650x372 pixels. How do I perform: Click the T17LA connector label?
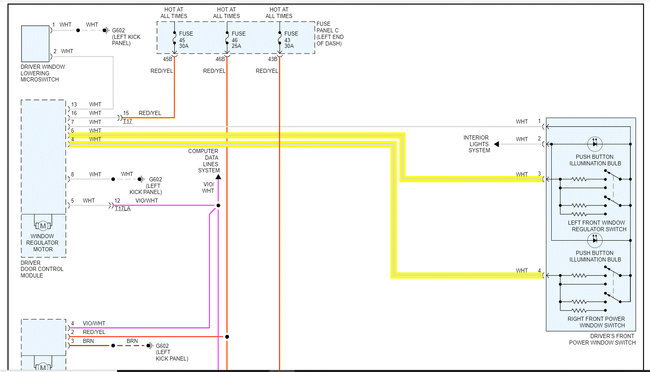(123, 209)
